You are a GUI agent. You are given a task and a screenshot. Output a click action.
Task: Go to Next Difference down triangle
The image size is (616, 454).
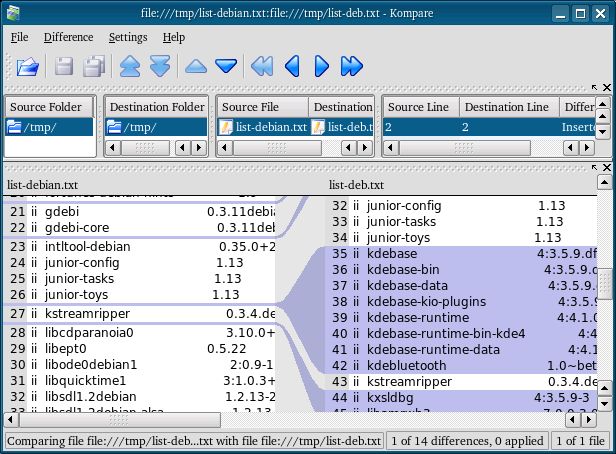click(226, 66)
